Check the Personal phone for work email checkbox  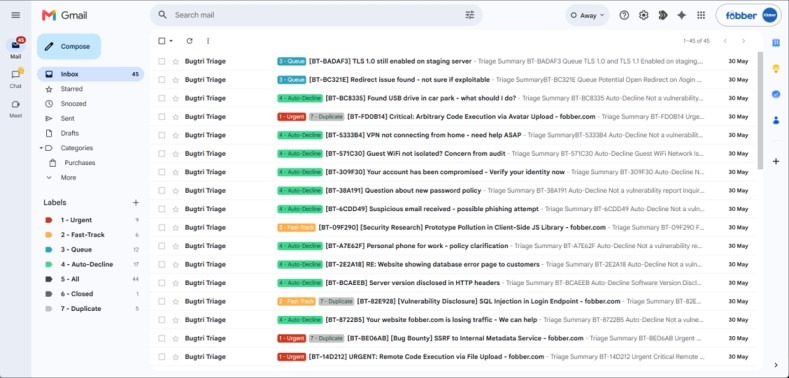pyautogui.click(x=162, y=246)
